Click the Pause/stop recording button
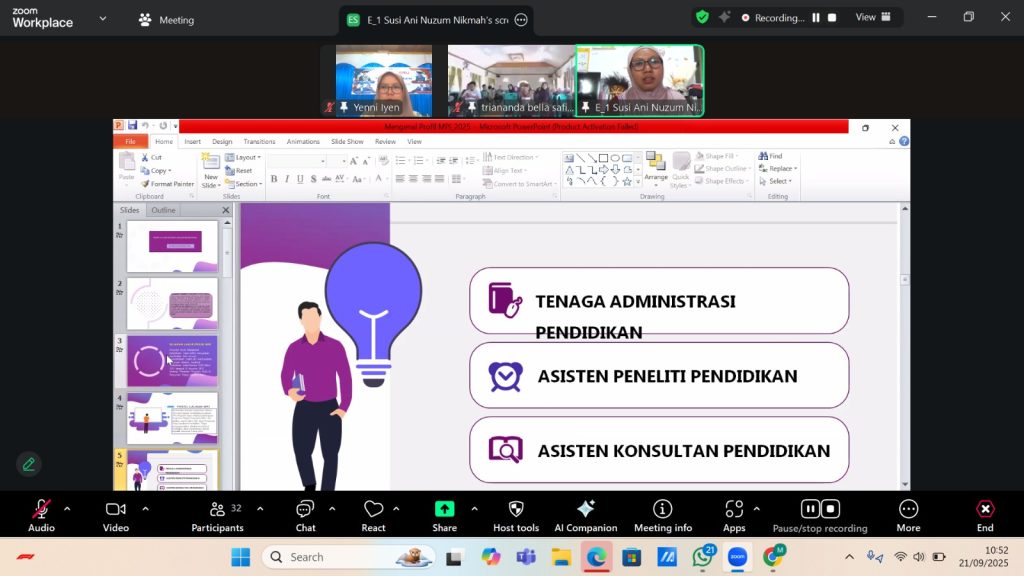The image size is (1024, 576). 820,510
